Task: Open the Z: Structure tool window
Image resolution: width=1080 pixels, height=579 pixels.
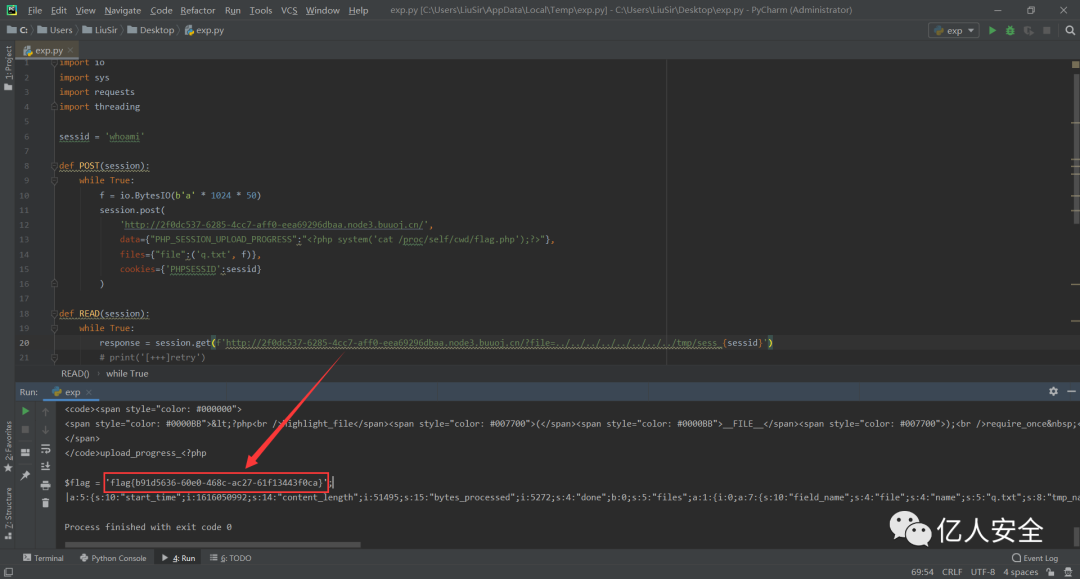Action: coord(8,513)
